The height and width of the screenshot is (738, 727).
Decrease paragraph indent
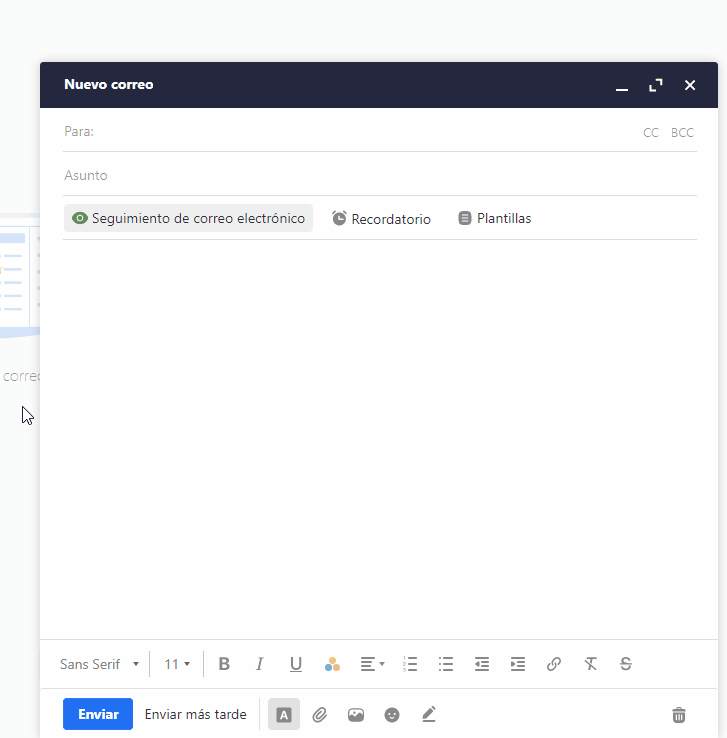point(482,664)
